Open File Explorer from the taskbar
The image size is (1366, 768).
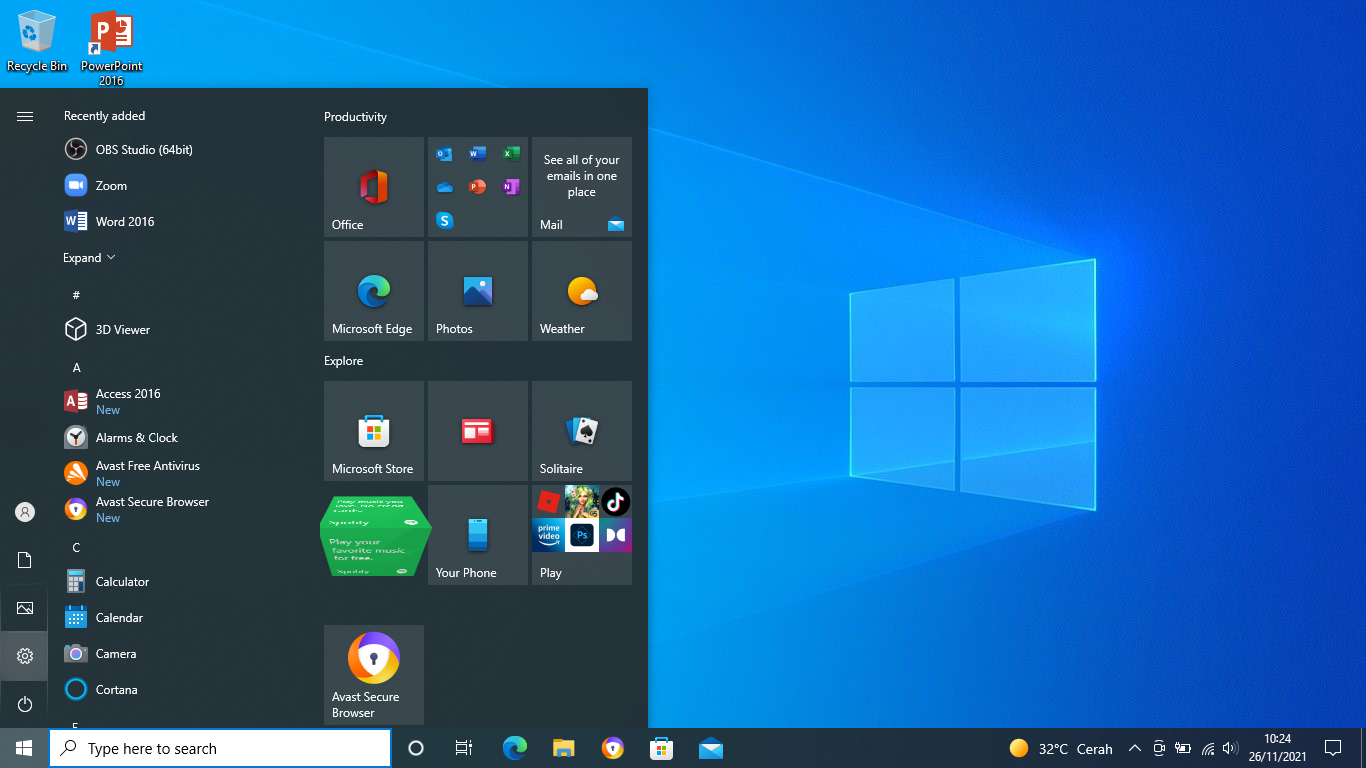(564, 748)
